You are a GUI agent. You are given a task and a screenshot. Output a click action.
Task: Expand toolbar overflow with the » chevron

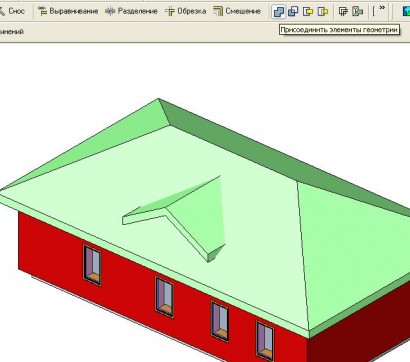tap(382, 8)
